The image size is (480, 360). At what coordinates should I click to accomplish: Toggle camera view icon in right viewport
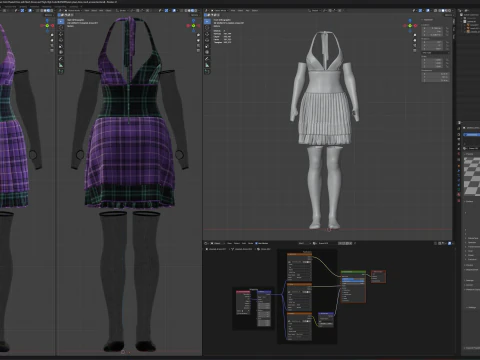[x=415, y=45]
